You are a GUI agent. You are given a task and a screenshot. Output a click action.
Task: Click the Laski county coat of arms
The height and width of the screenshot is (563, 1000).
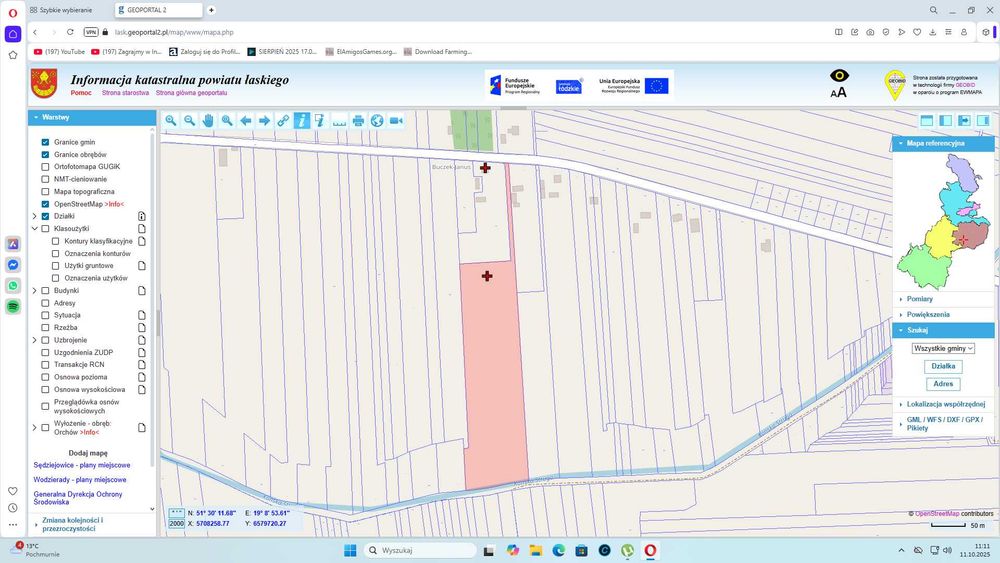coord(44,84)
